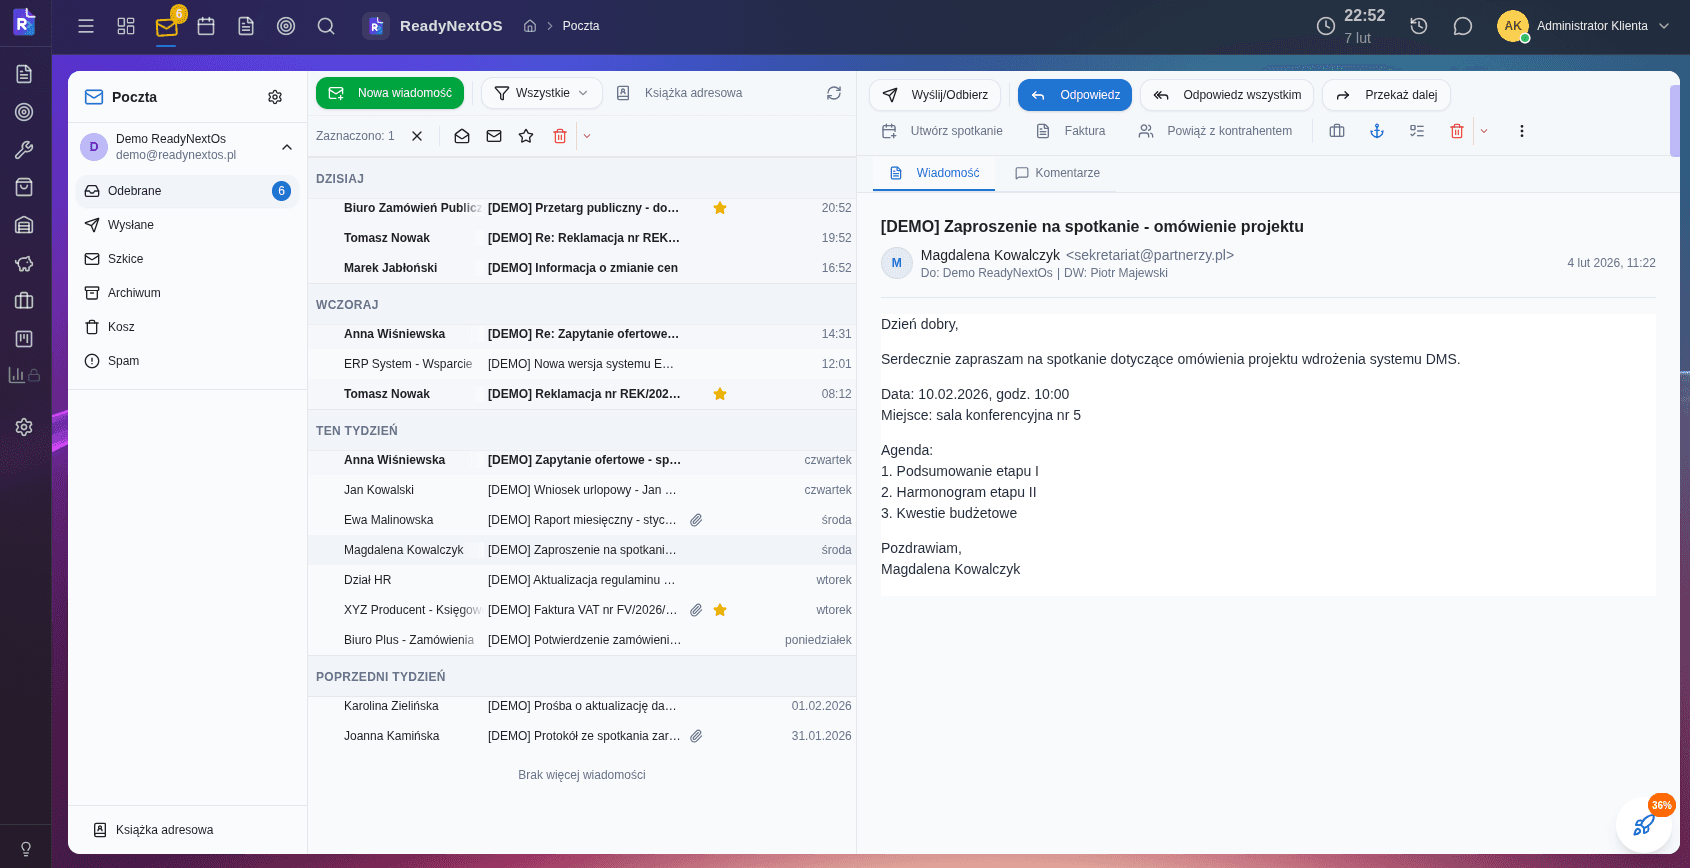Toggle the star for the selected message in the toolbar
The image size is (1690, 868).
526,136
